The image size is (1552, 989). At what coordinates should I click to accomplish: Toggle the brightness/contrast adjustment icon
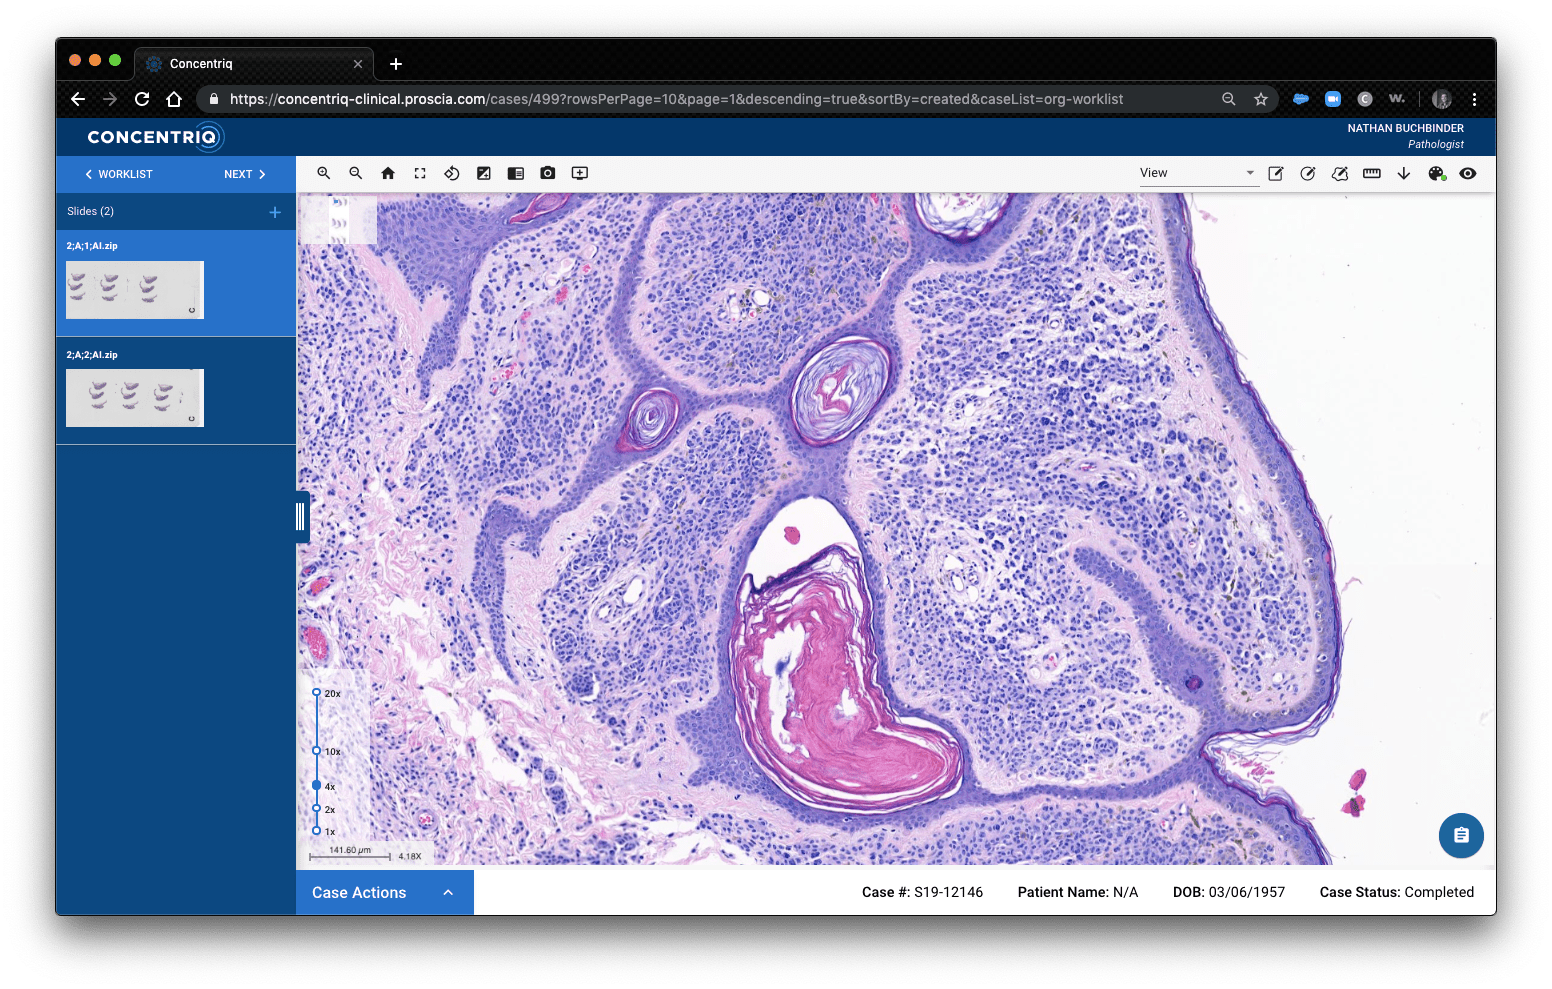[484, 173]
